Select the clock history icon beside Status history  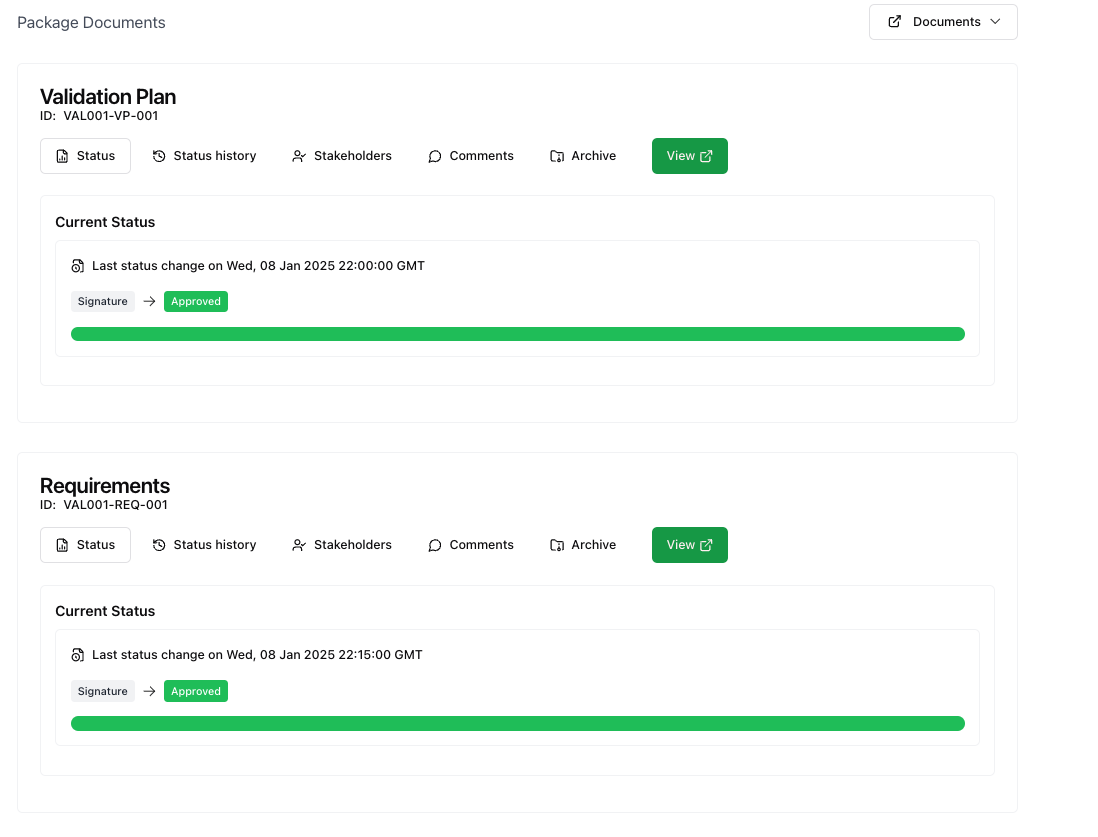click(x=157, y=155)
